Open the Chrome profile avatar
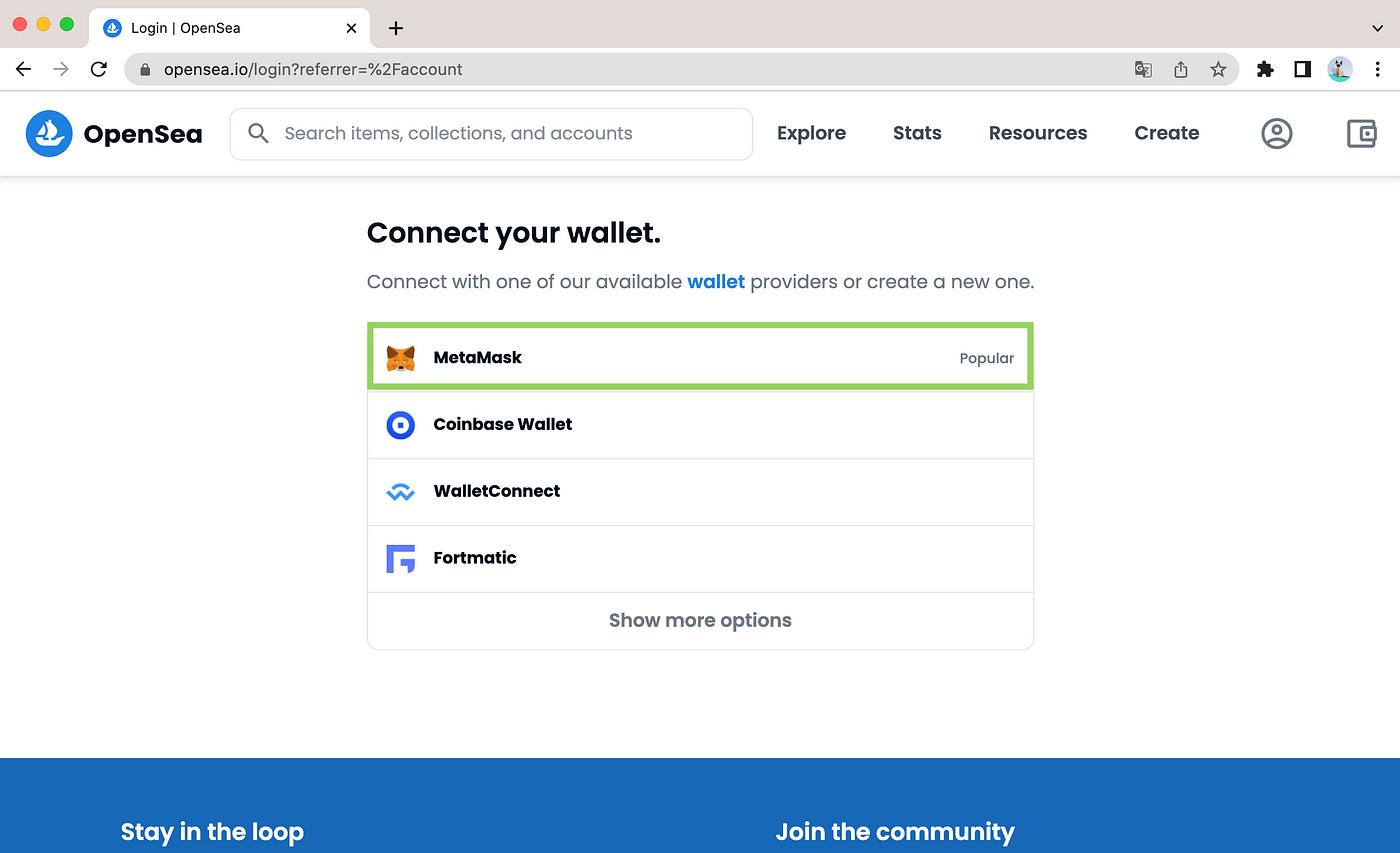This screenshot has width=1400, height=853. (x=1340, y=69)
